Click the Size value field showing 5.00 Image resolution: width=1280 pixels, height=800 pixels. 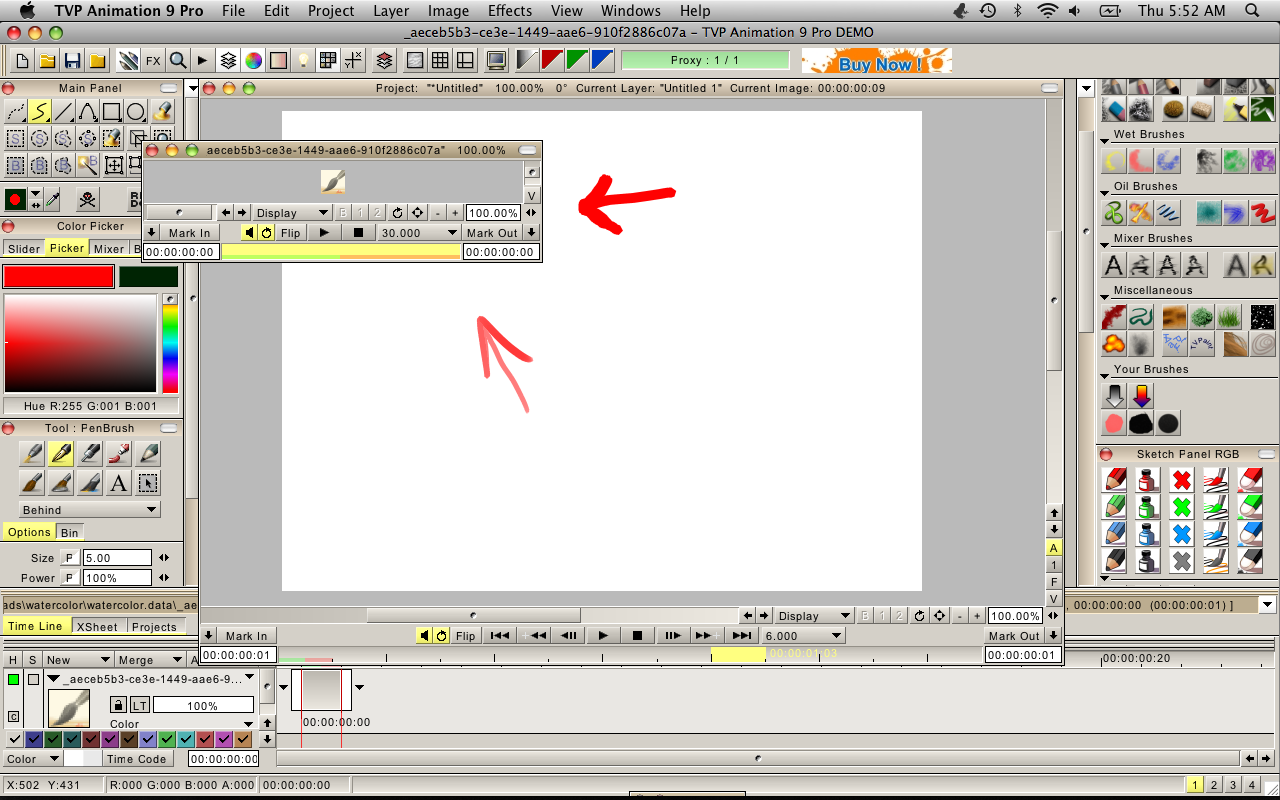[x=116, y=558]
